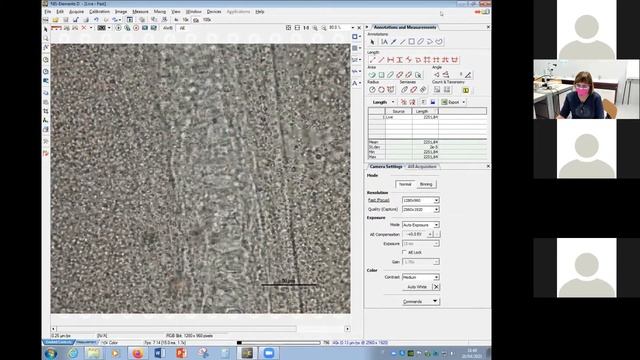Click the Source column header
The width and height of the screenshot is (640, 360).
click(398, 111)
